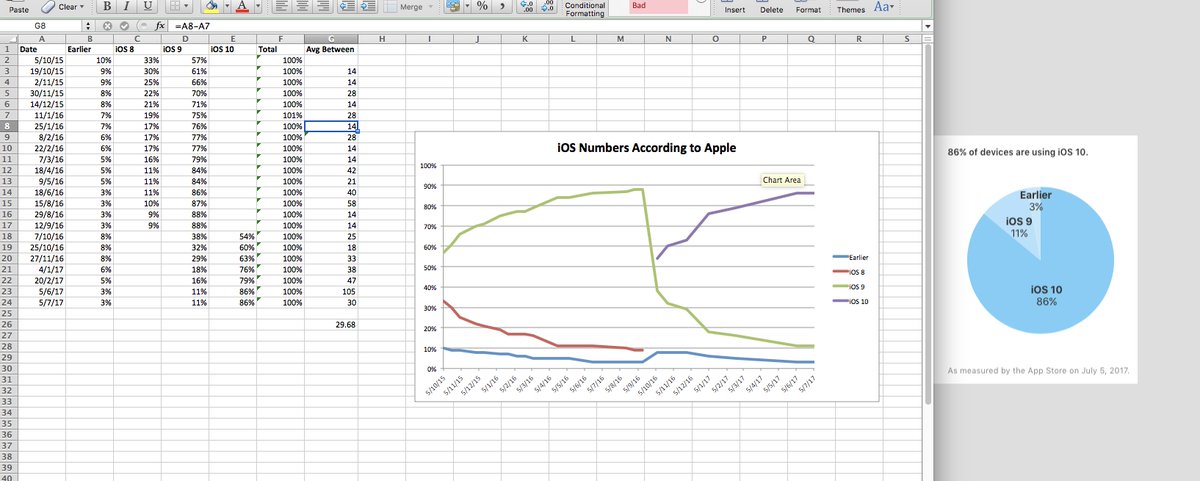The image size is (1200, 481).
Task: Select column header D
Action: (x=186, y=38)
